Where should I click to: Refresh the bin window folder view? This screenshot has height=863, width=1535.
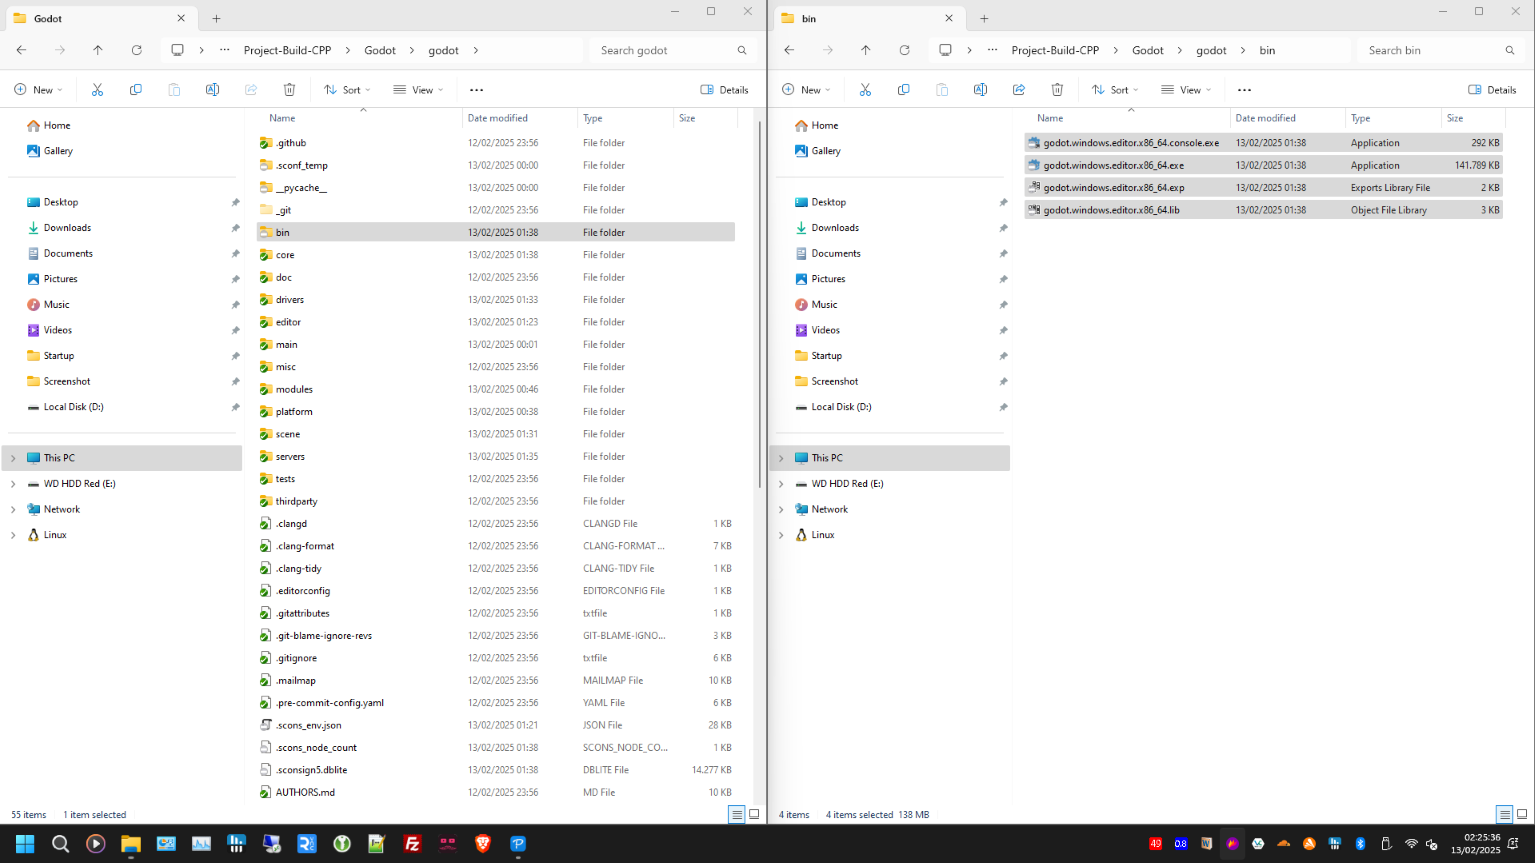tap(904, 50)
